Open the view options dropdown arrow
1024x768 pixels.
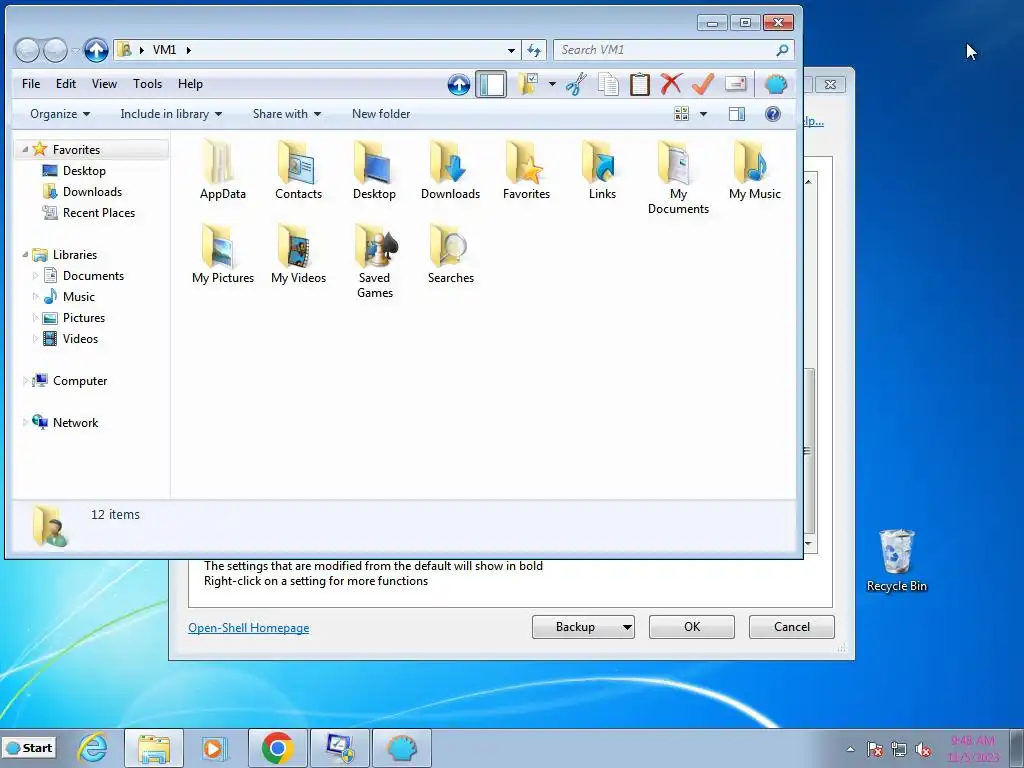tap(703, 114)
